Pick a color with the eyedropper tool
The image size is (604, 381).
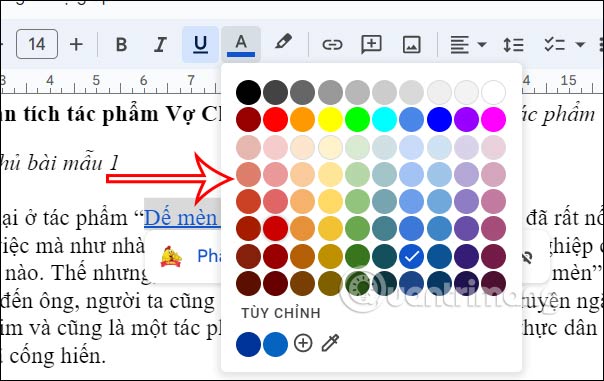pos(330,343)
